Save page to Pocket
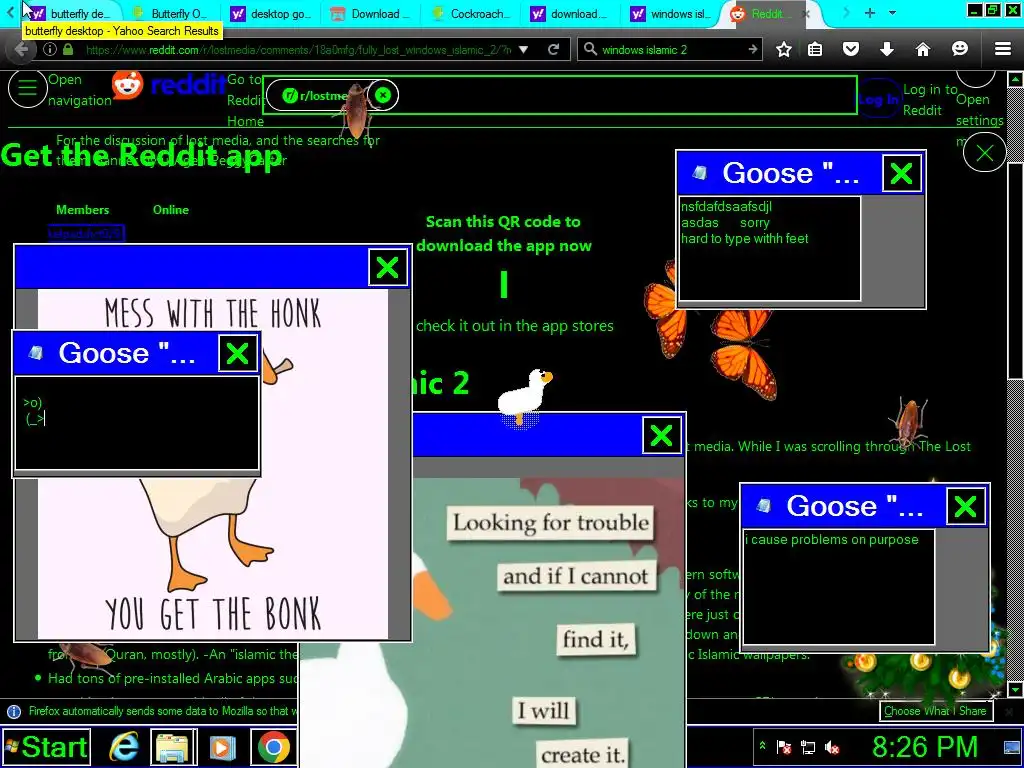 click(x=850, y=50)
